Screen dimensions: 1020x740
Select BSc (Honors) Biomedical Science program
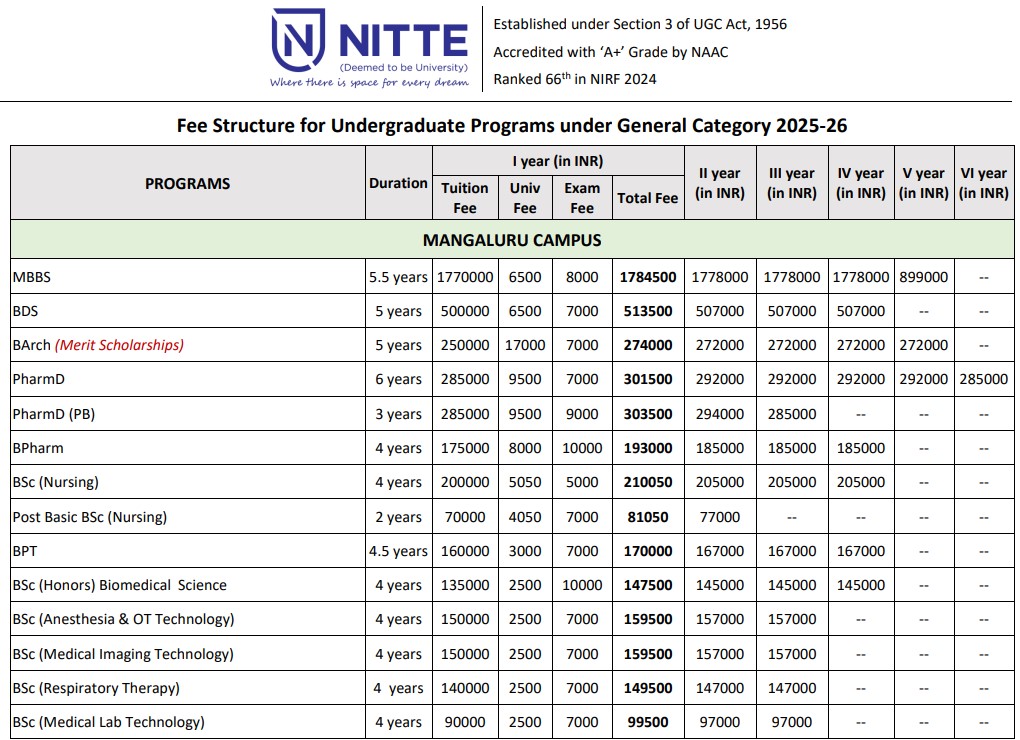pyautogui.click(x=119, y=585)
